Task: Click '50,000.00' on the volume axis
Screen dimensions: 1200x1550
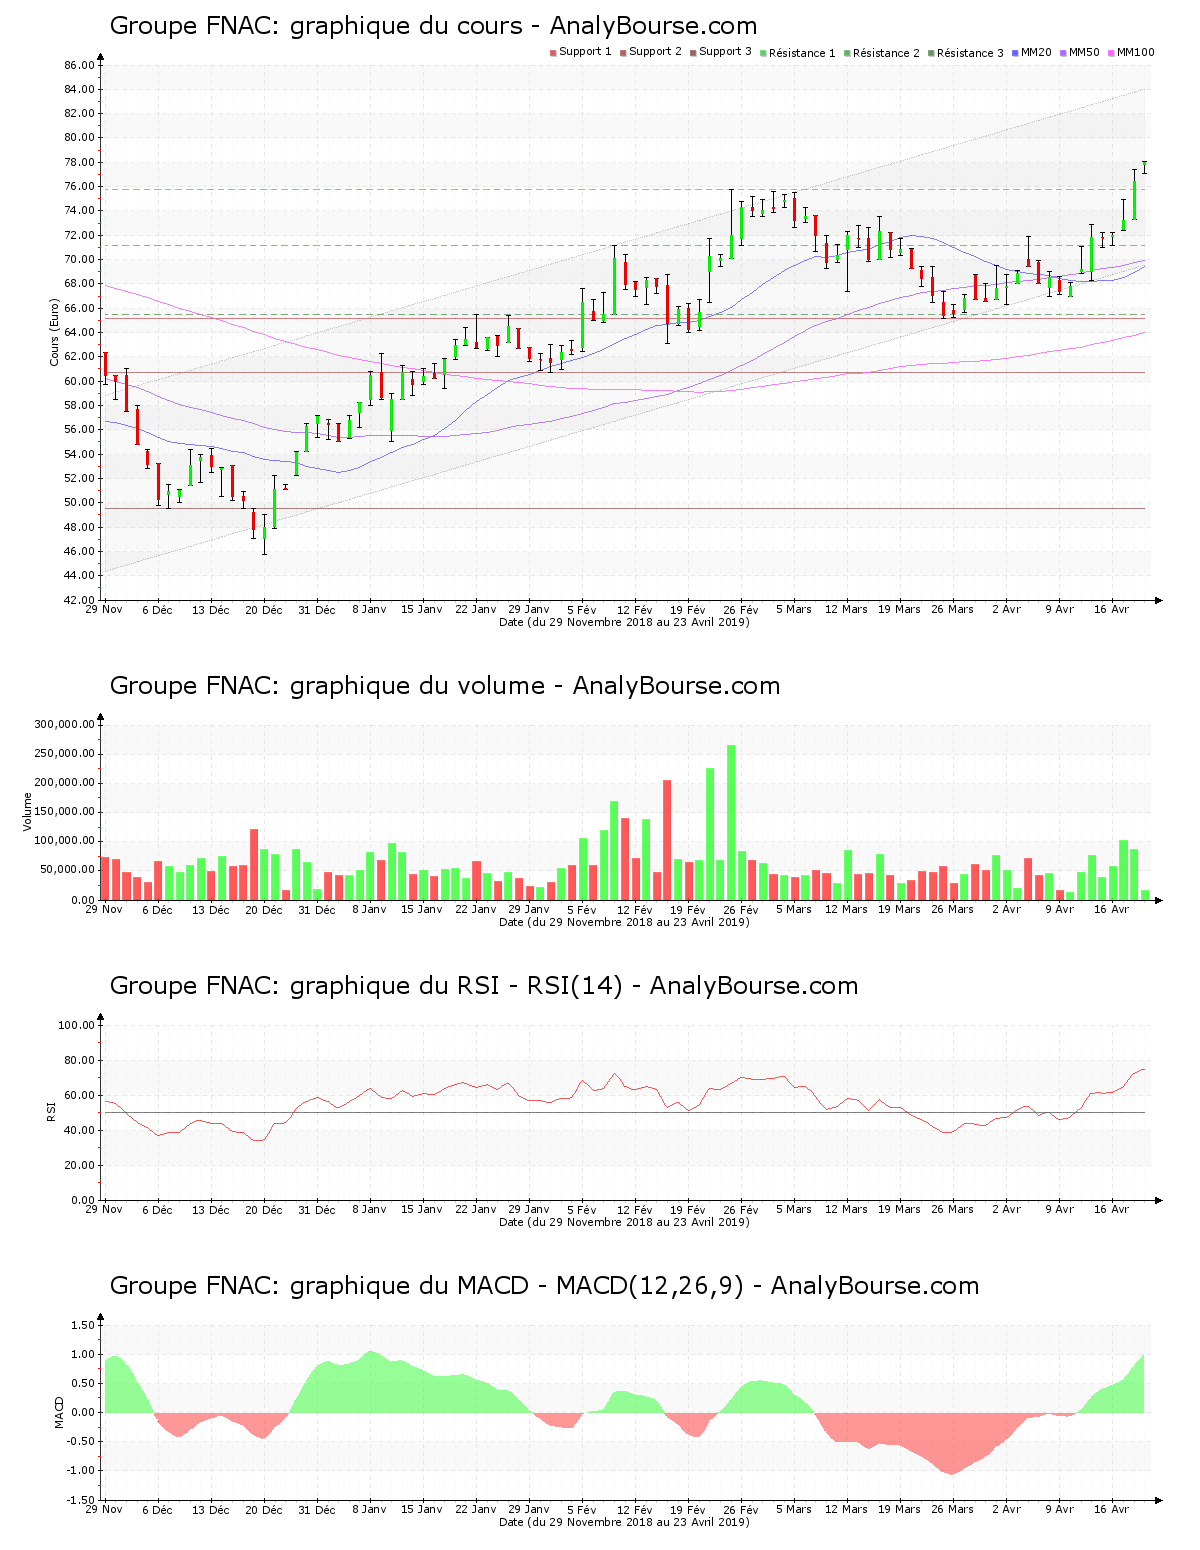Action: [x=68, y=871]
